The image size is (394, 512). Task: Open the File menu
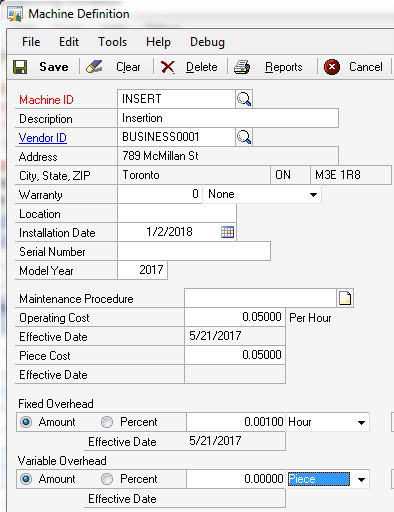[x=31, y=42]
